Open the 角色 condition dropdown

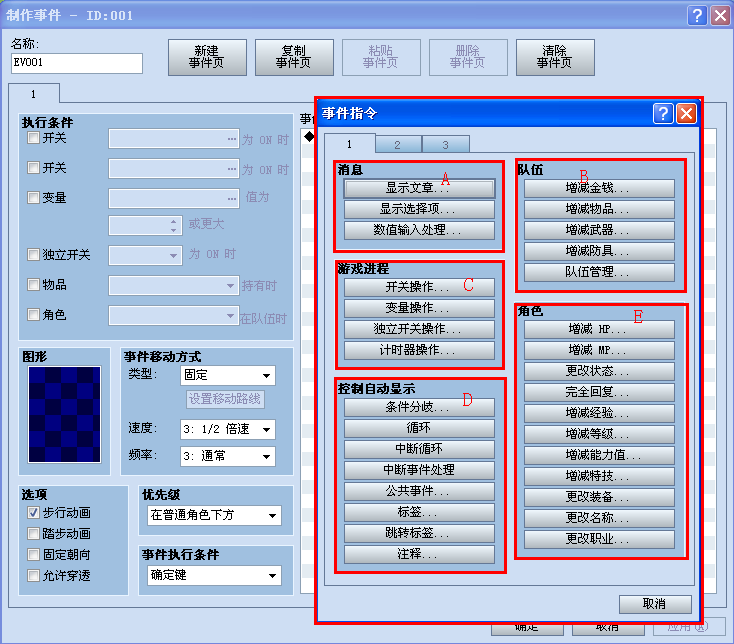coord(174,315)
